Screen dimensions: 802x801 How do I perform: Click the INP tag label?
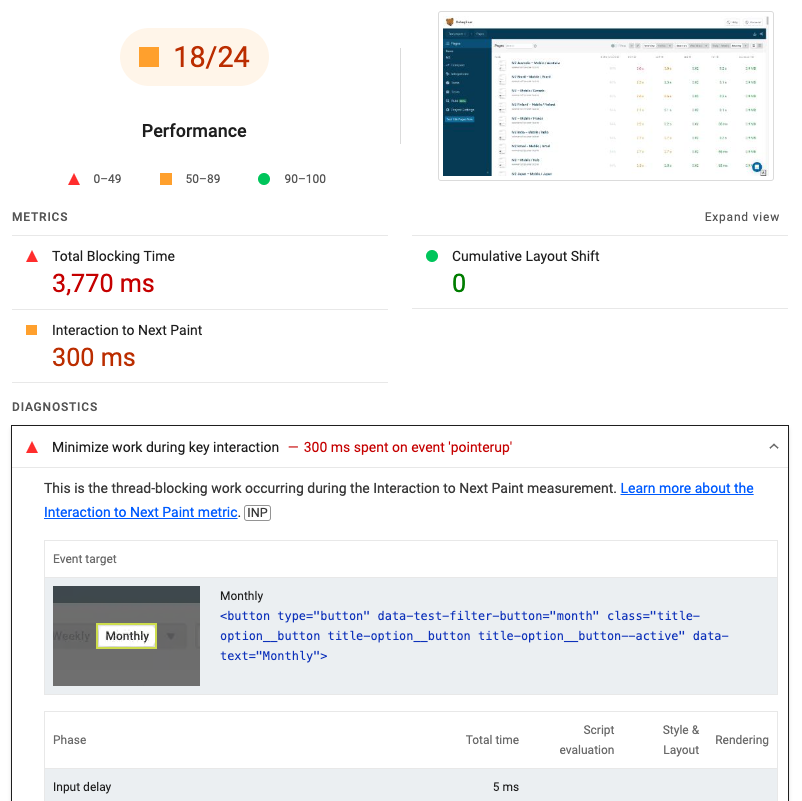[x=257, y=513]
